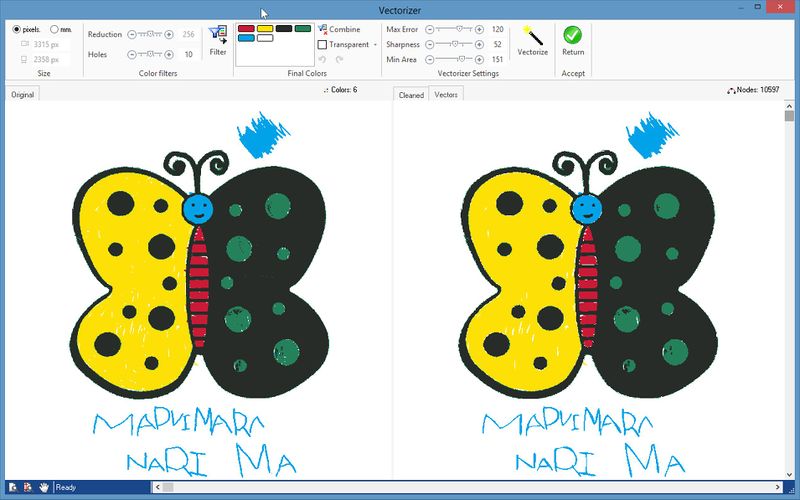Image resolution: width=800 pixels, height=500 pixels.
Task: Pick the red swatch in Final Colors
Action: tap(245, 29)
